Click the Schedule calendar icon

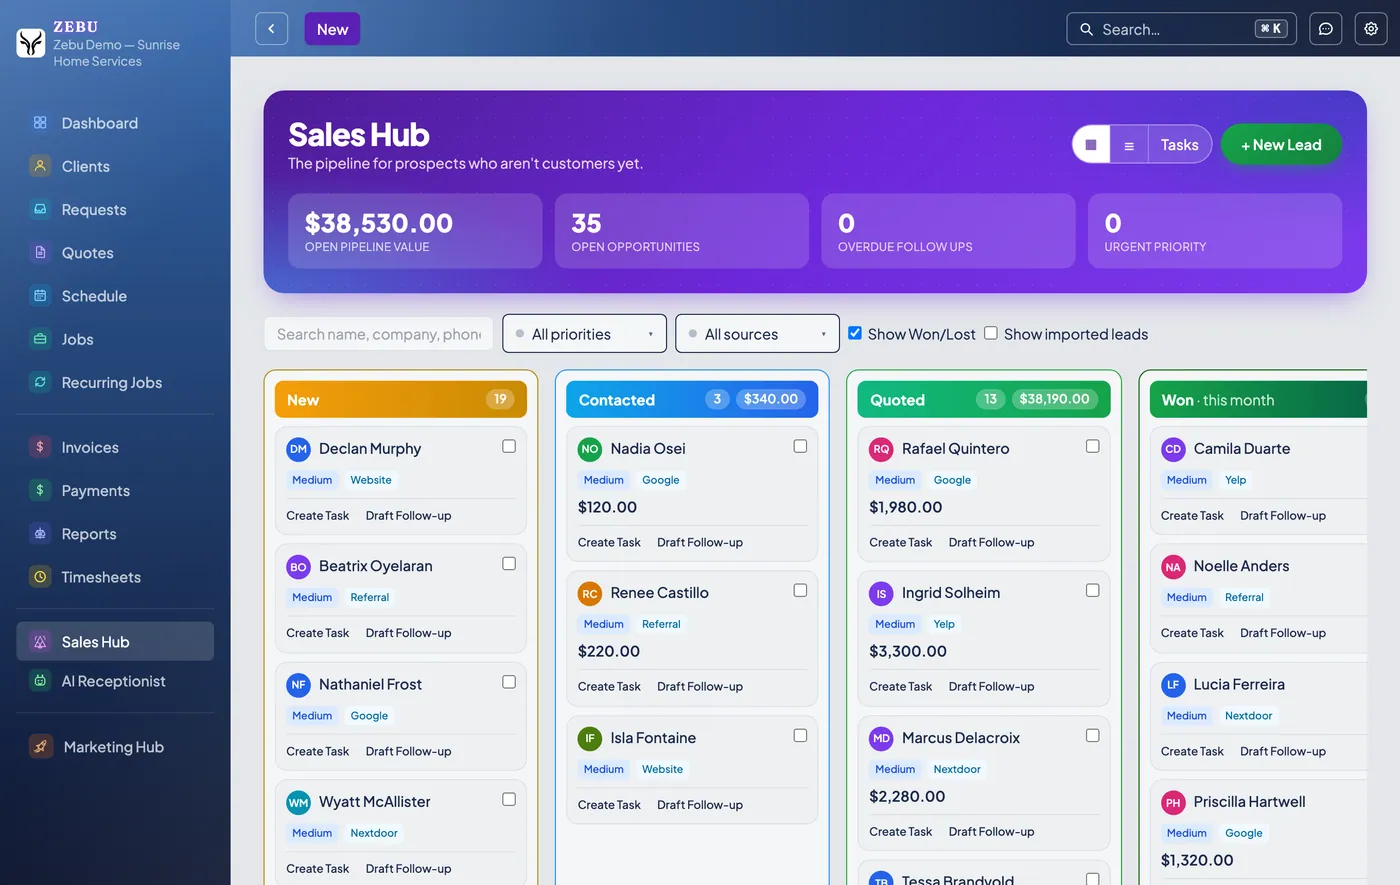(x=40, y=296)
